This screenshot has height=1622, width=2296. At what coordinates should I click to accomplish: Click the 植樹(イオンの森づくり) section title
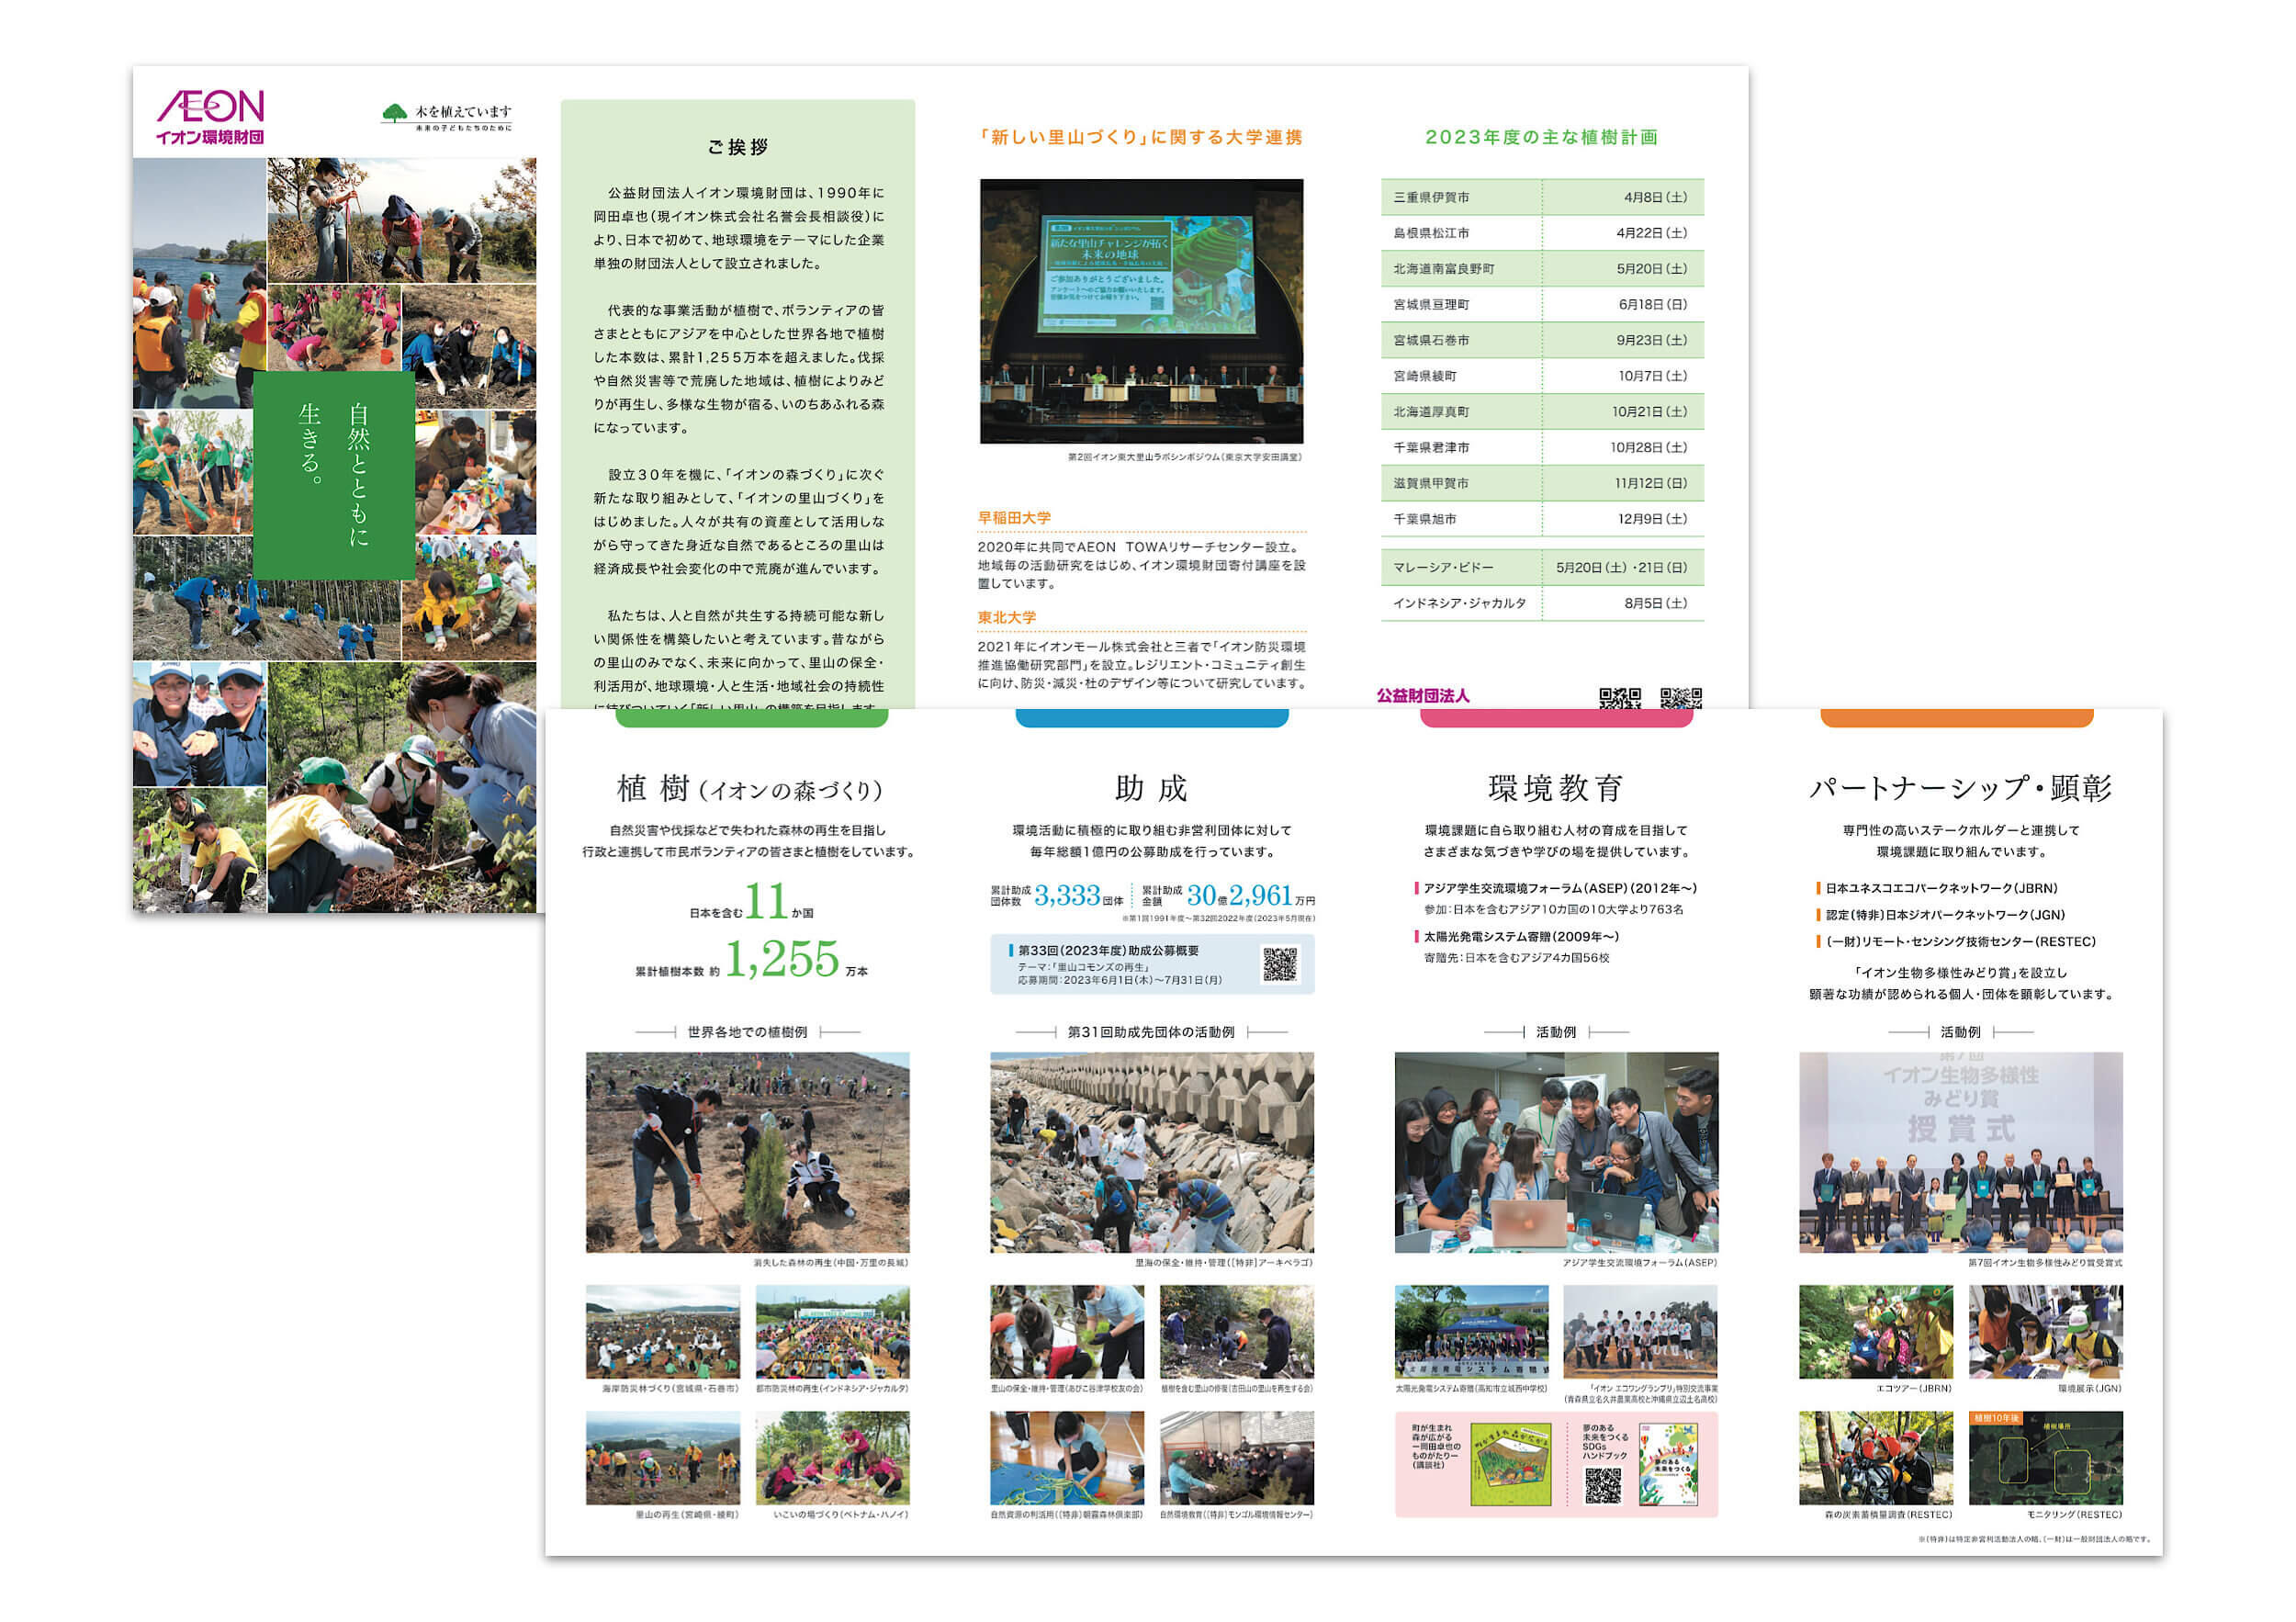point(749,789)
